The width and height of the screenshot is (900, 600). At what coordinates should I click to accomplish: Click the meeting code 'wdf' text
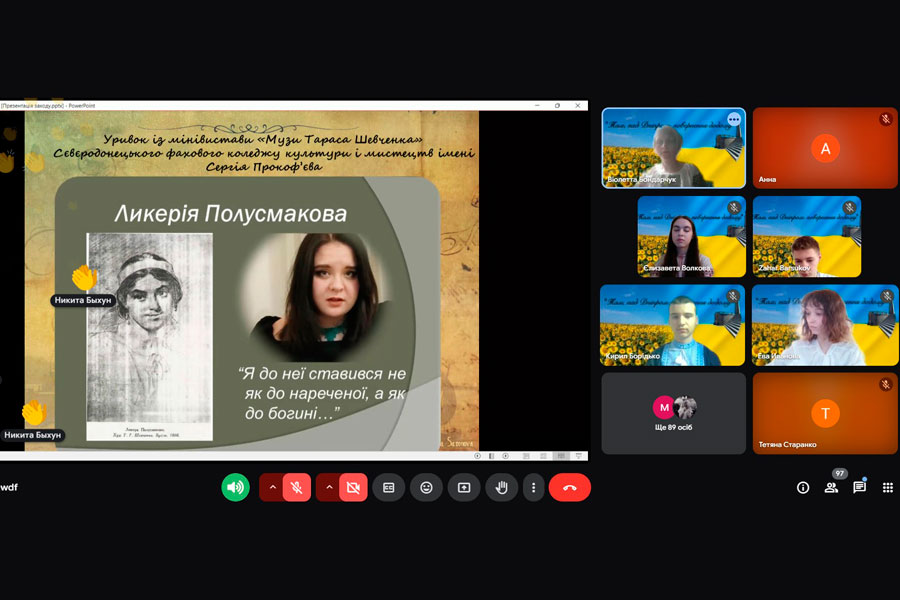9,487
